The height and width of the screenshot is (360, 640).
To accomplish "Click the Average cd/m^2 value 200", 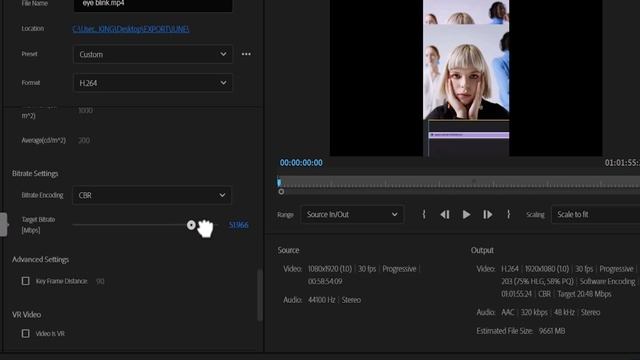I will point(84,140).
